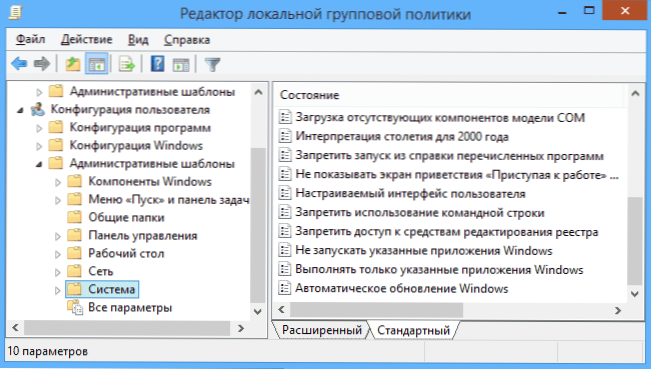Viewport: 651px width, 369px height.
Task: Click the up one level folder icon
Action: (x=73, y=64)
